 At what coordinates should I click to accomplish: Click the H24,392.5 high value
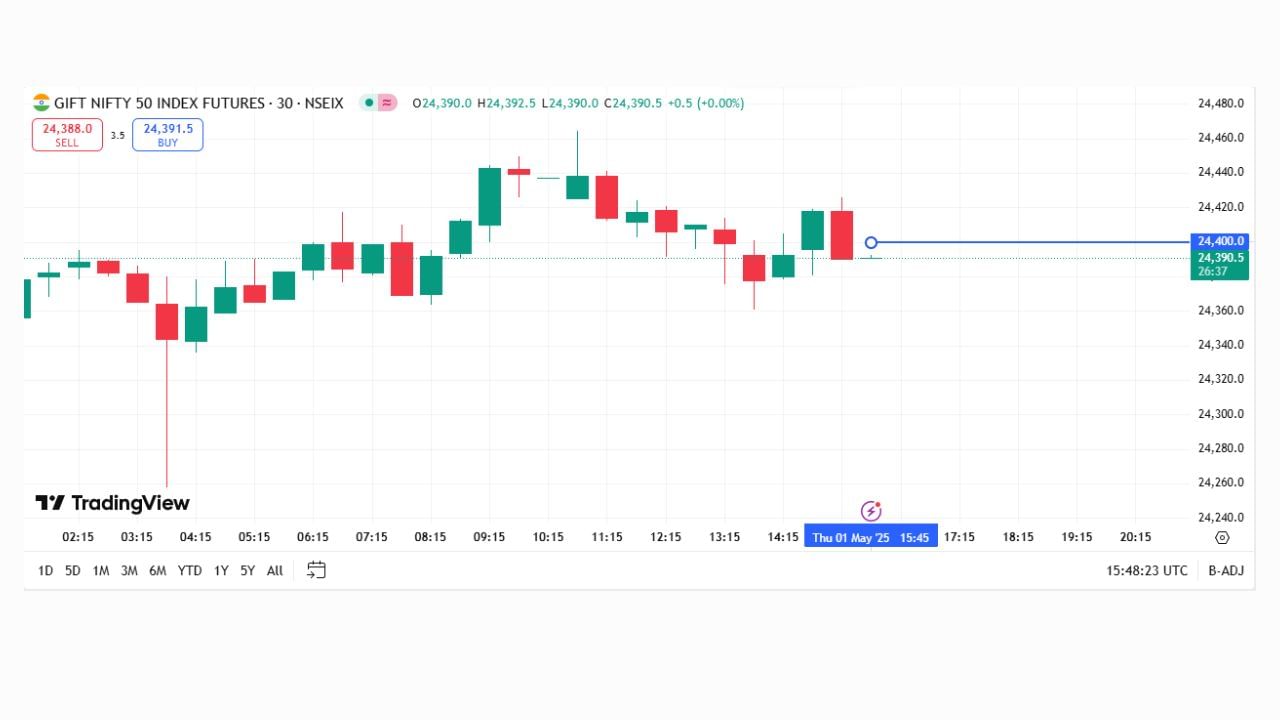[x=506, y=103]
